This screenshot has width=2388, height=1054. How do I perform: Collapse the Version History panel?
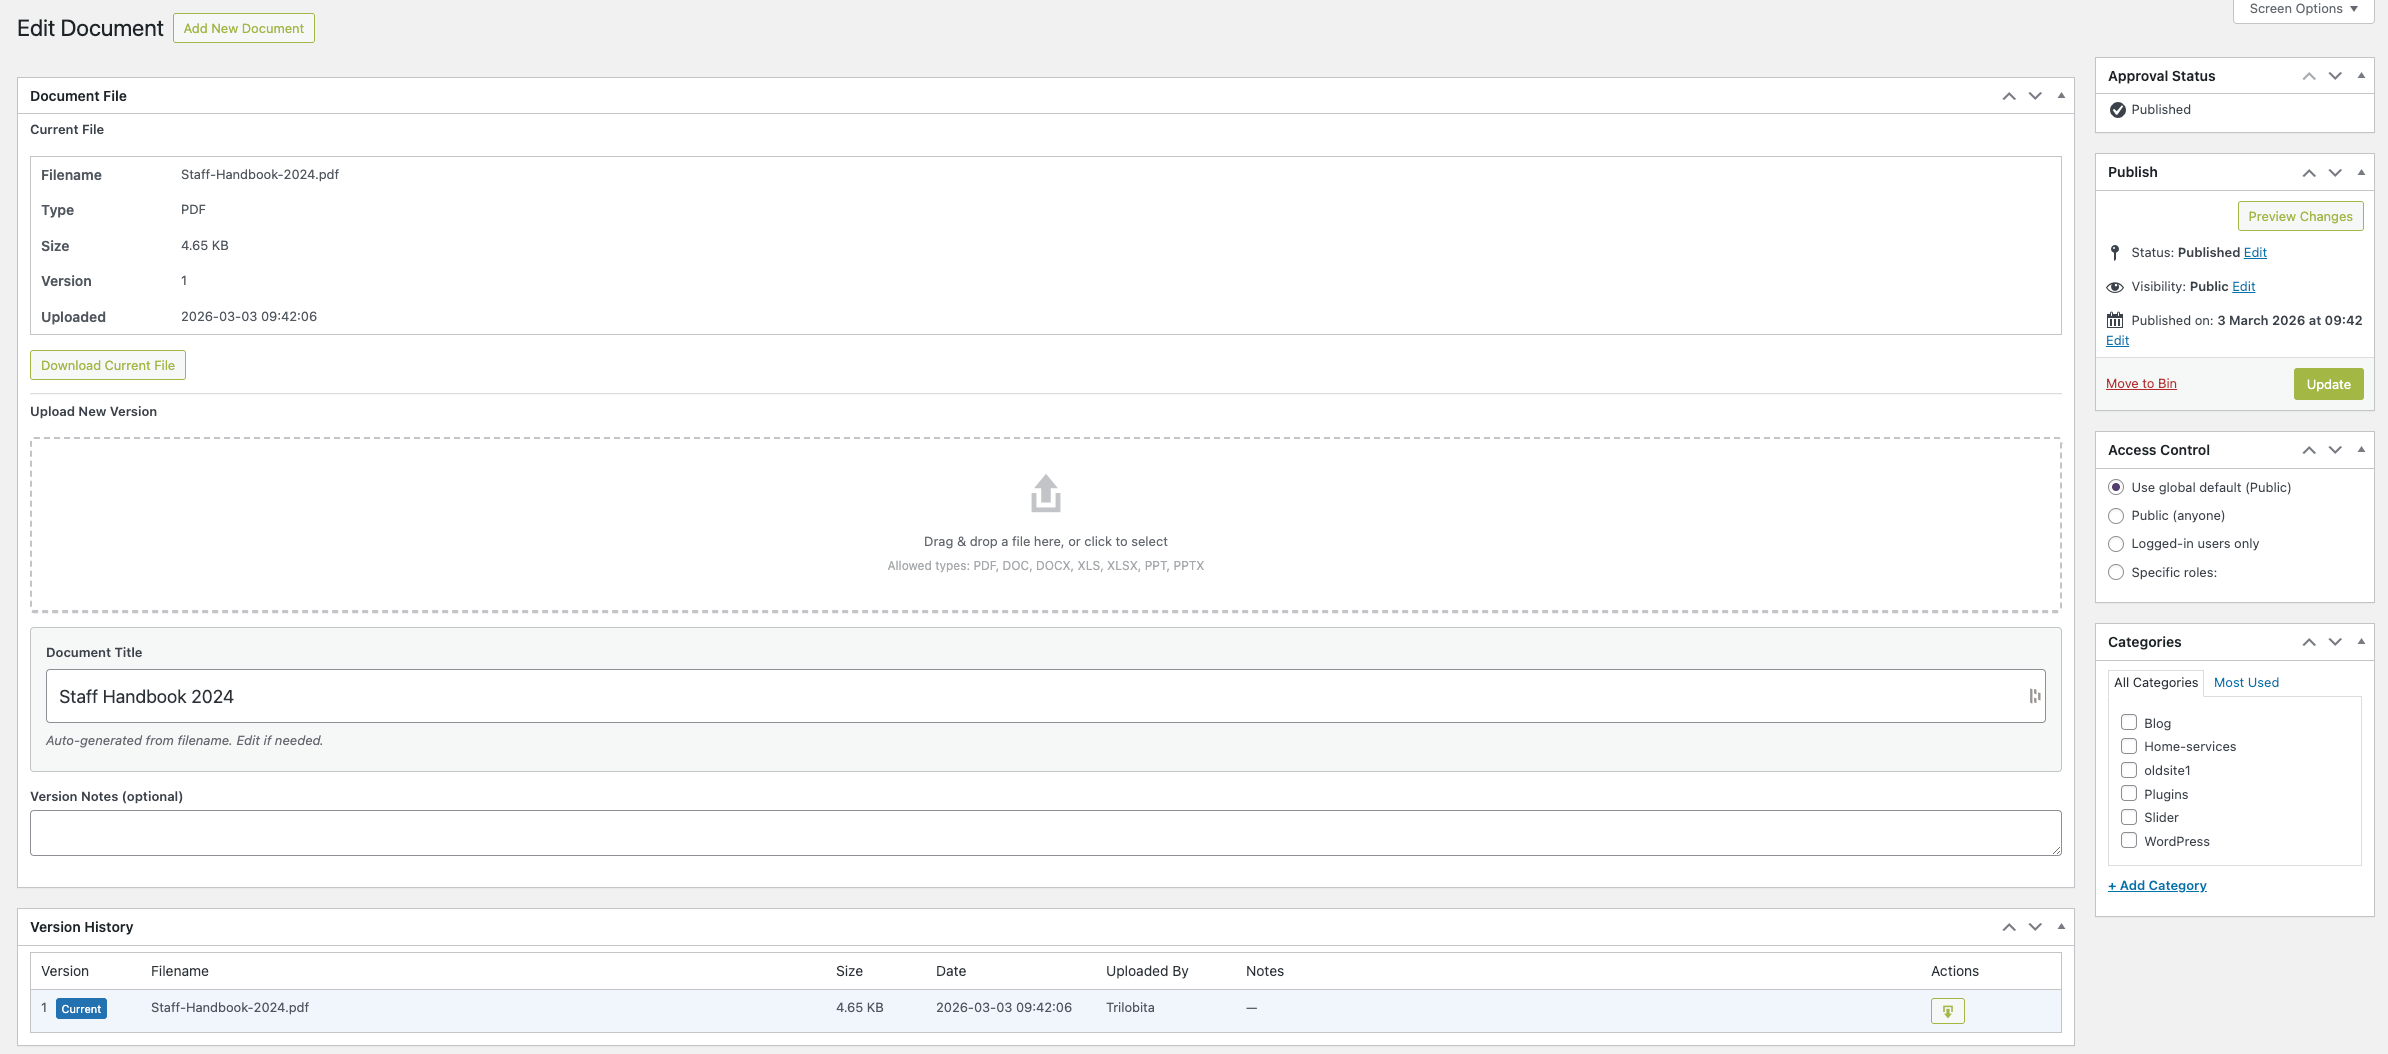pyautogui.click(x=2061, y=927)
